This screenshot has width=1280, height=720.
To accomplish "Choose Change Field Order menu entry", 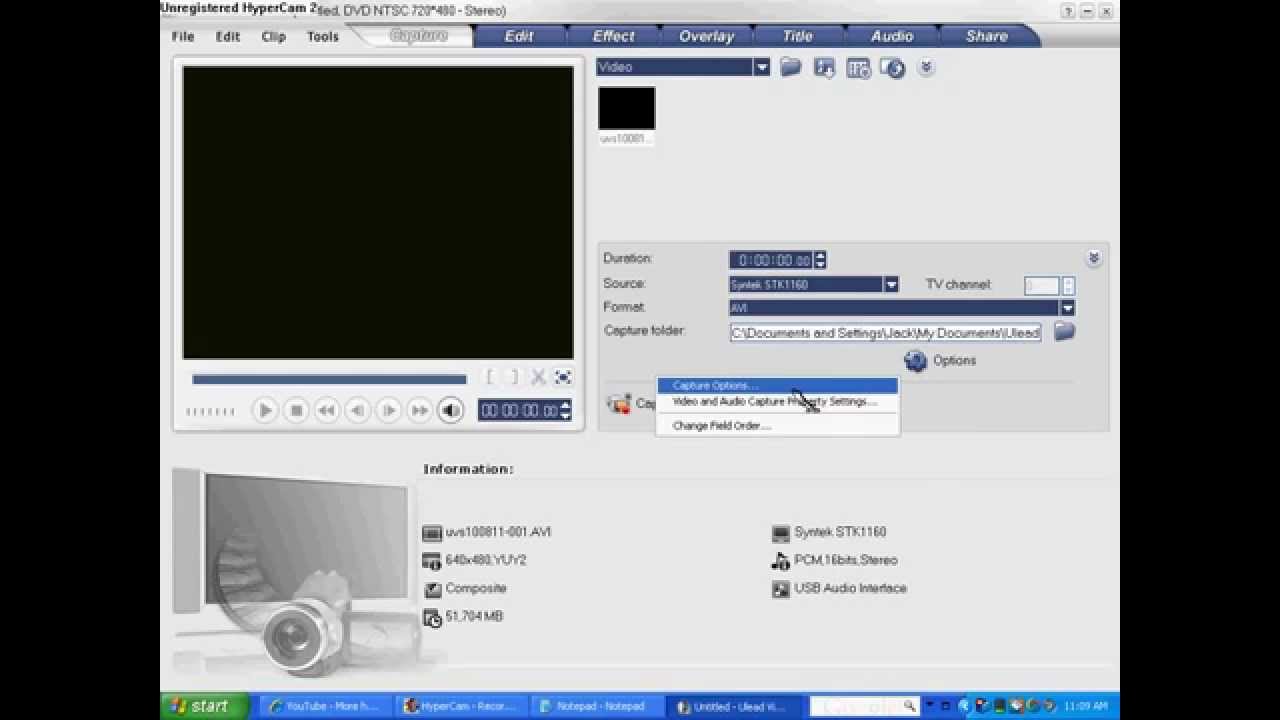I will point(777,426).
